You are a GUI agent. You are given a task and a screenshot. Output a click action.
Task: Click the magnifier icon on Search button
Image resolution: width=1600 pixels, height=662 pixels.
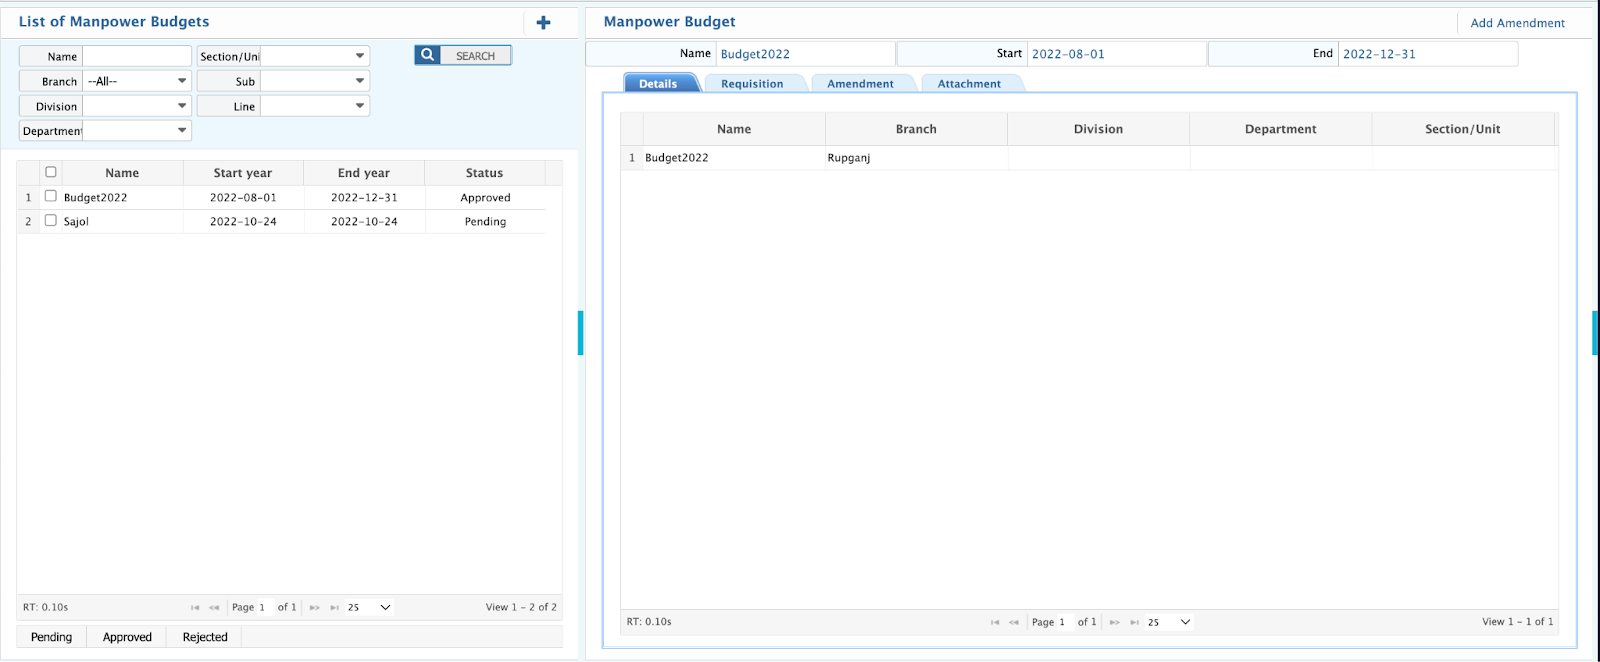[428, 56]
